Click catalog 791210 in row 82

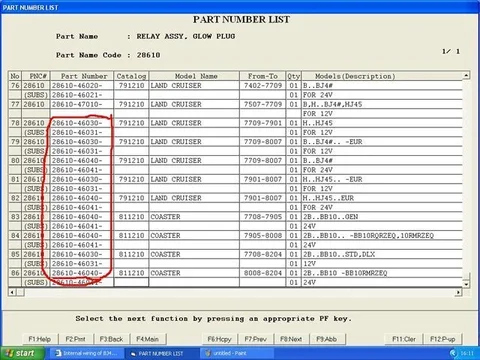(x=131, y=198)
